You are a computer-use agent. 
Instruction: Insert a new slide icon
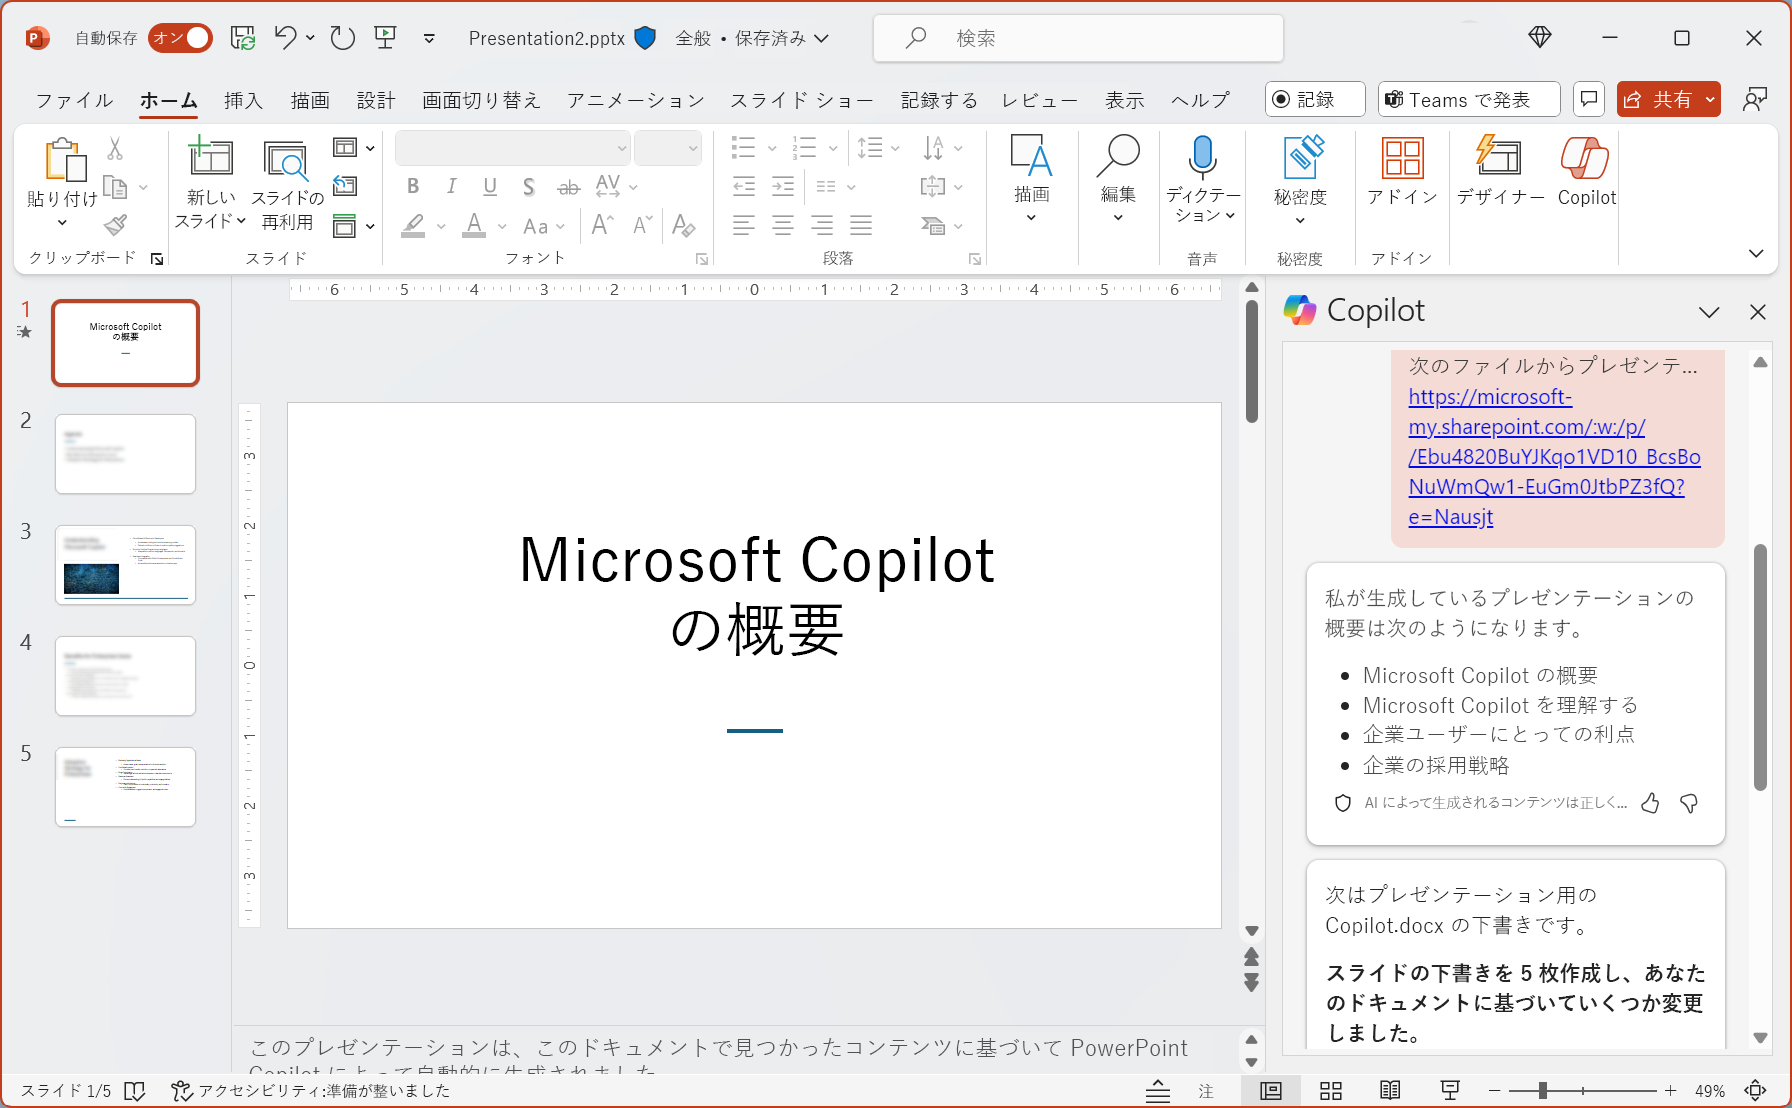coord(210,158)
